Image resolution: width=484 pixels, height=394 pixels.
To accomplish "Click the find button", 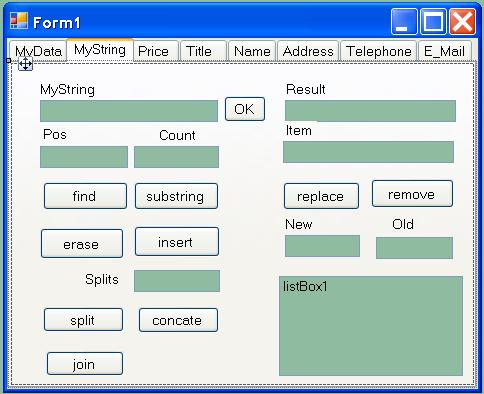I will [x=85, y=196].
